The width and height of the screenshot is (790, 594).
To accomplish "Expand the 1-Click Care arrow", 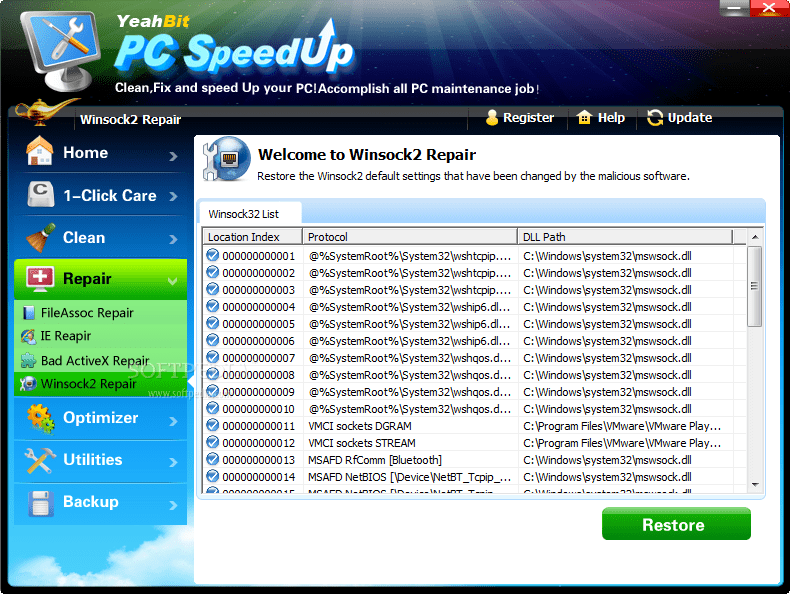I will click(173, 196).
